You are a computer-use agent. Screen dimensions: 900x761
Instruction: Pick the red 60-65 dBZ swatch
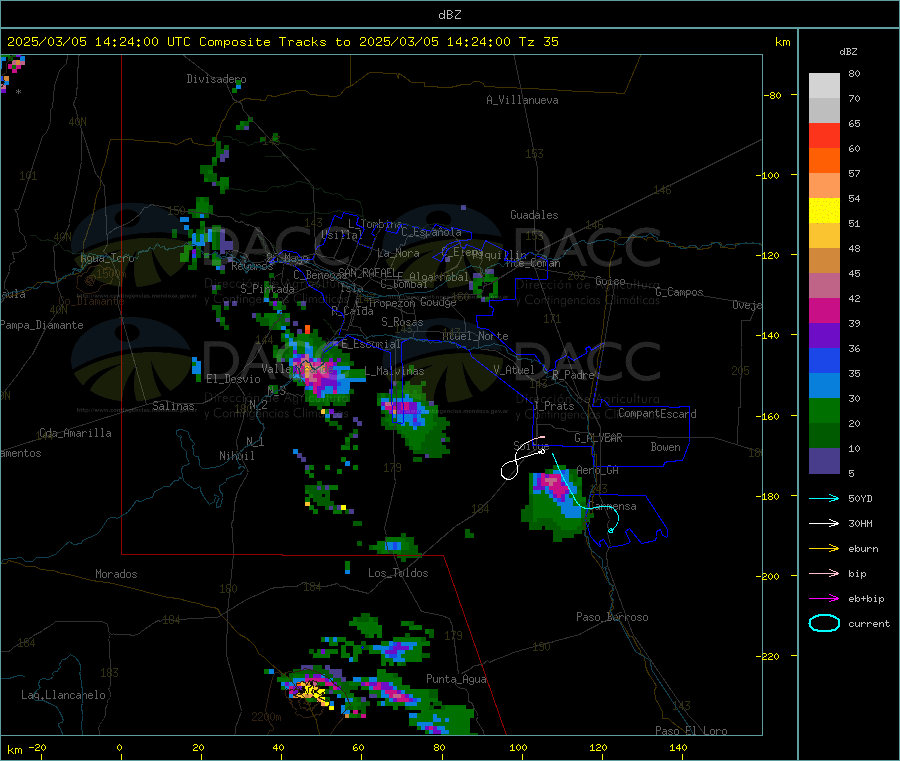coord(824,135)
